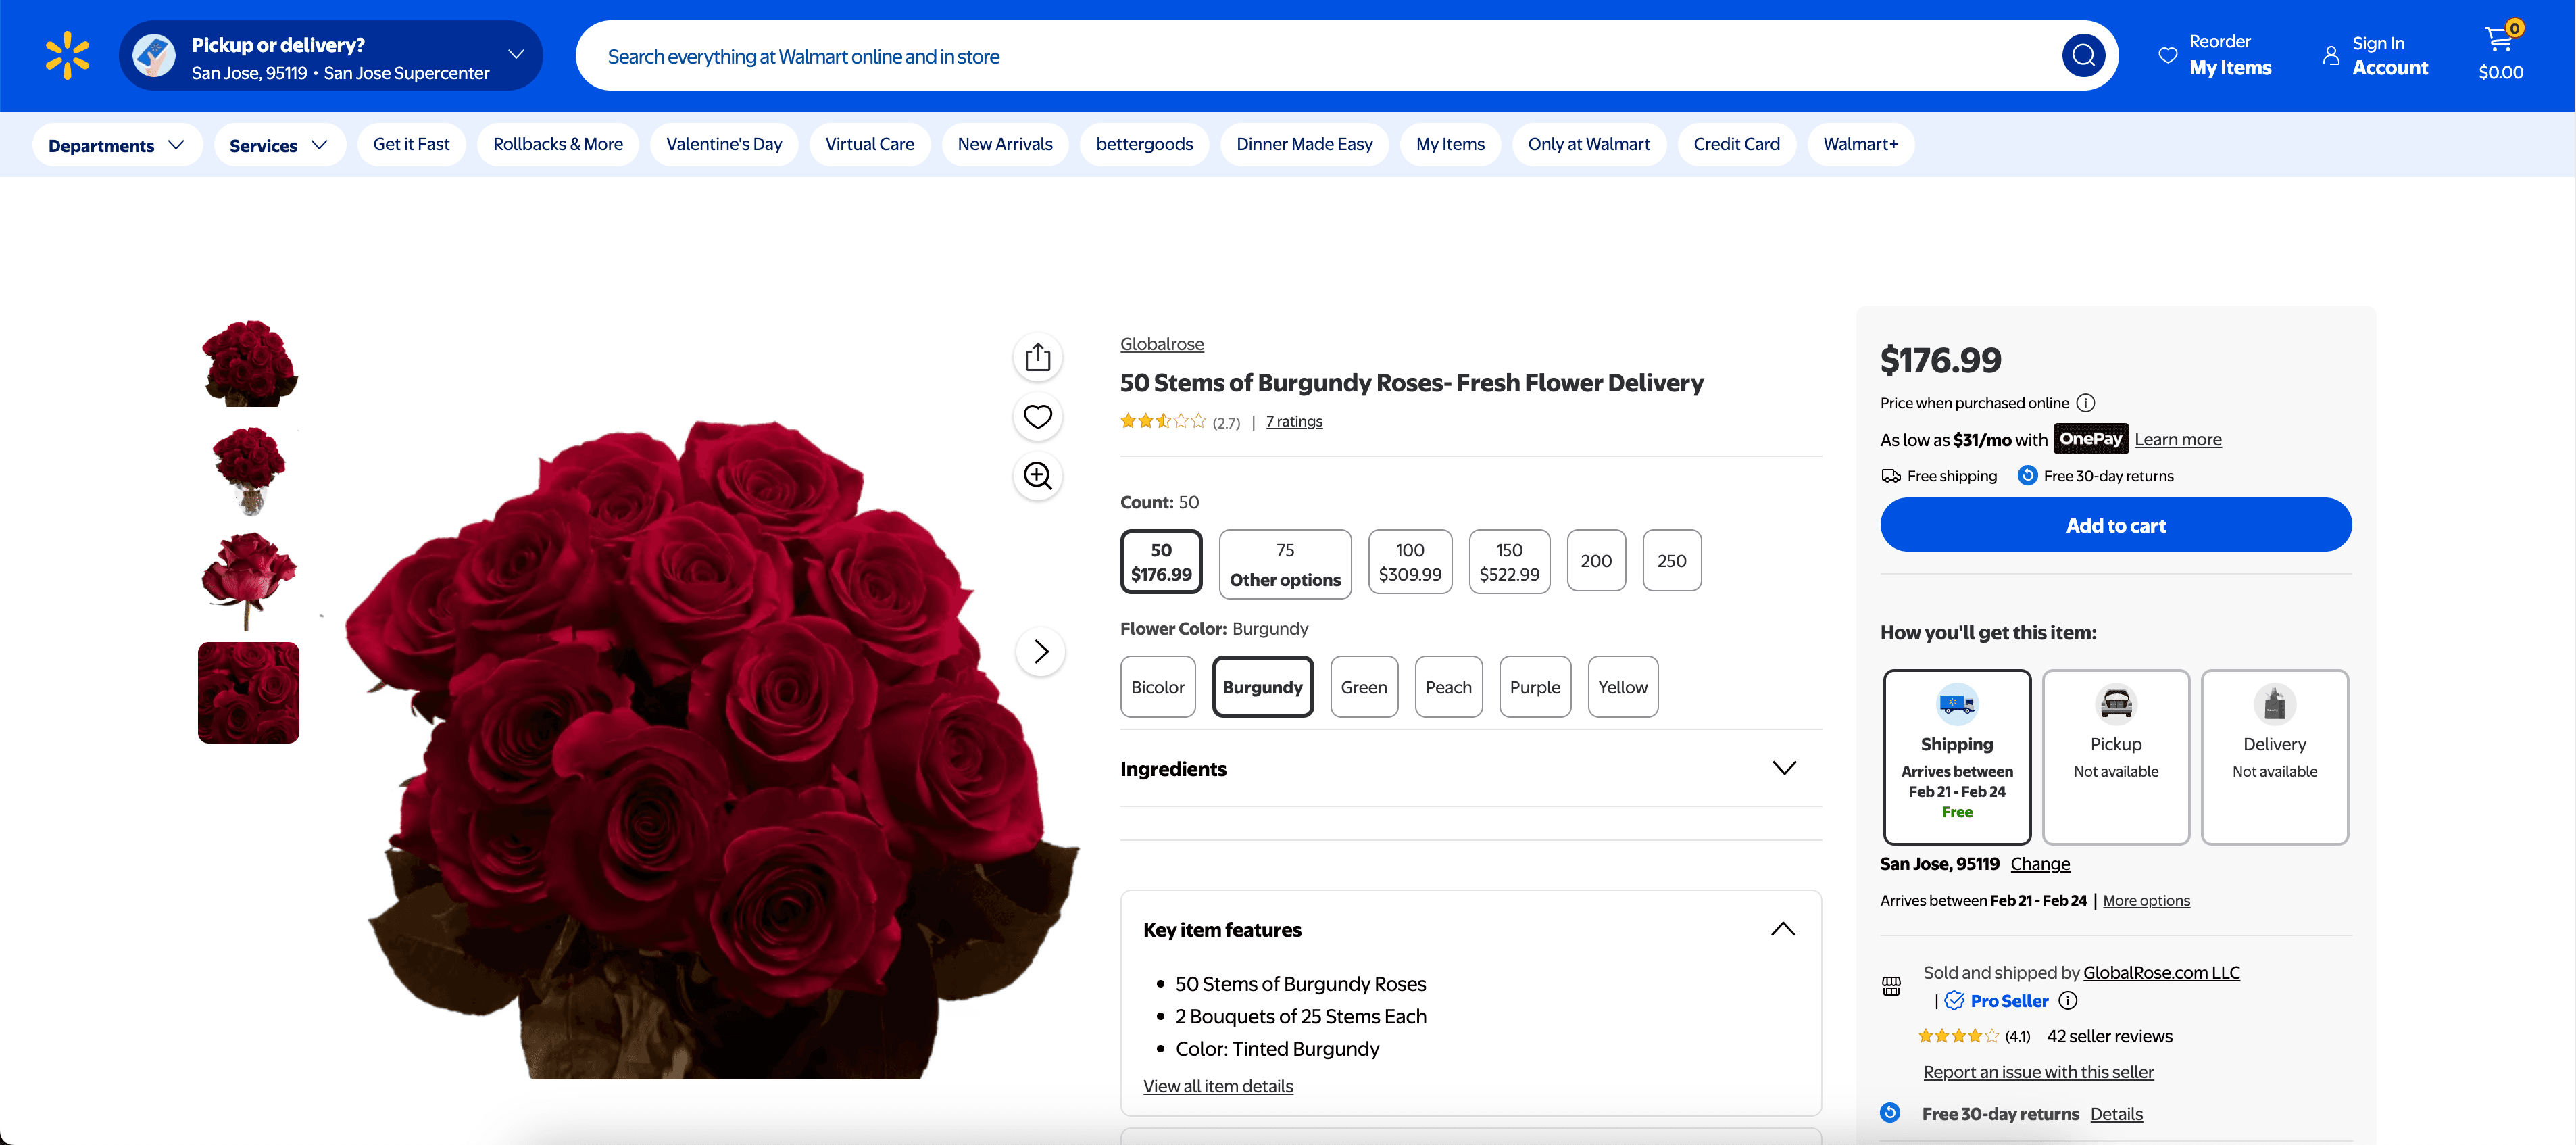Select the Shipping fulfillment option

(1956, 757)
